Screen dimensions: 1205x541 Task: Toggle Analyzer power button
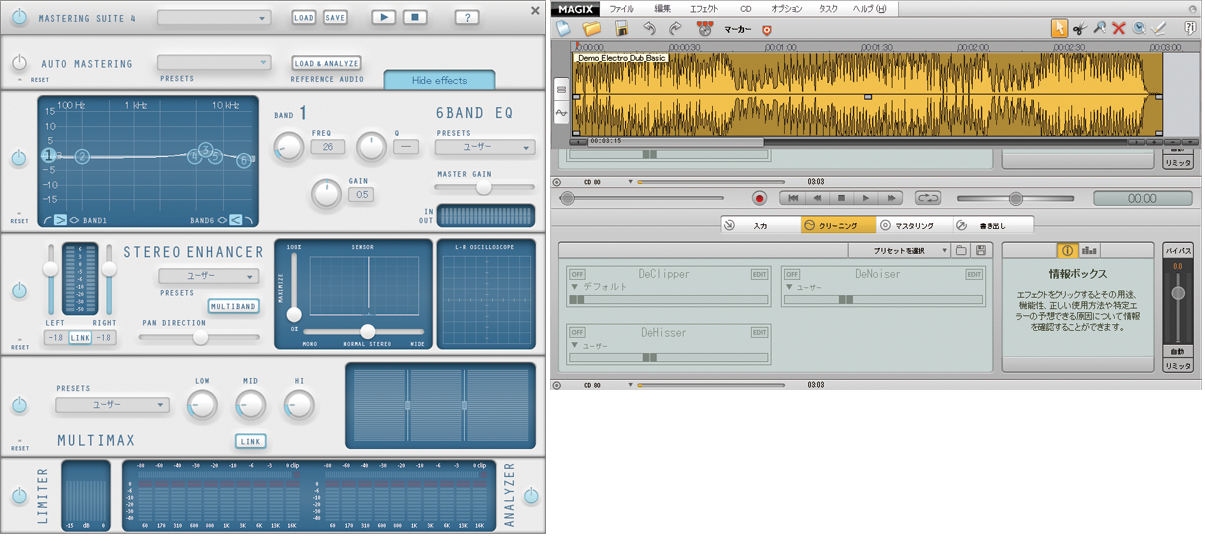click(531, 496)
